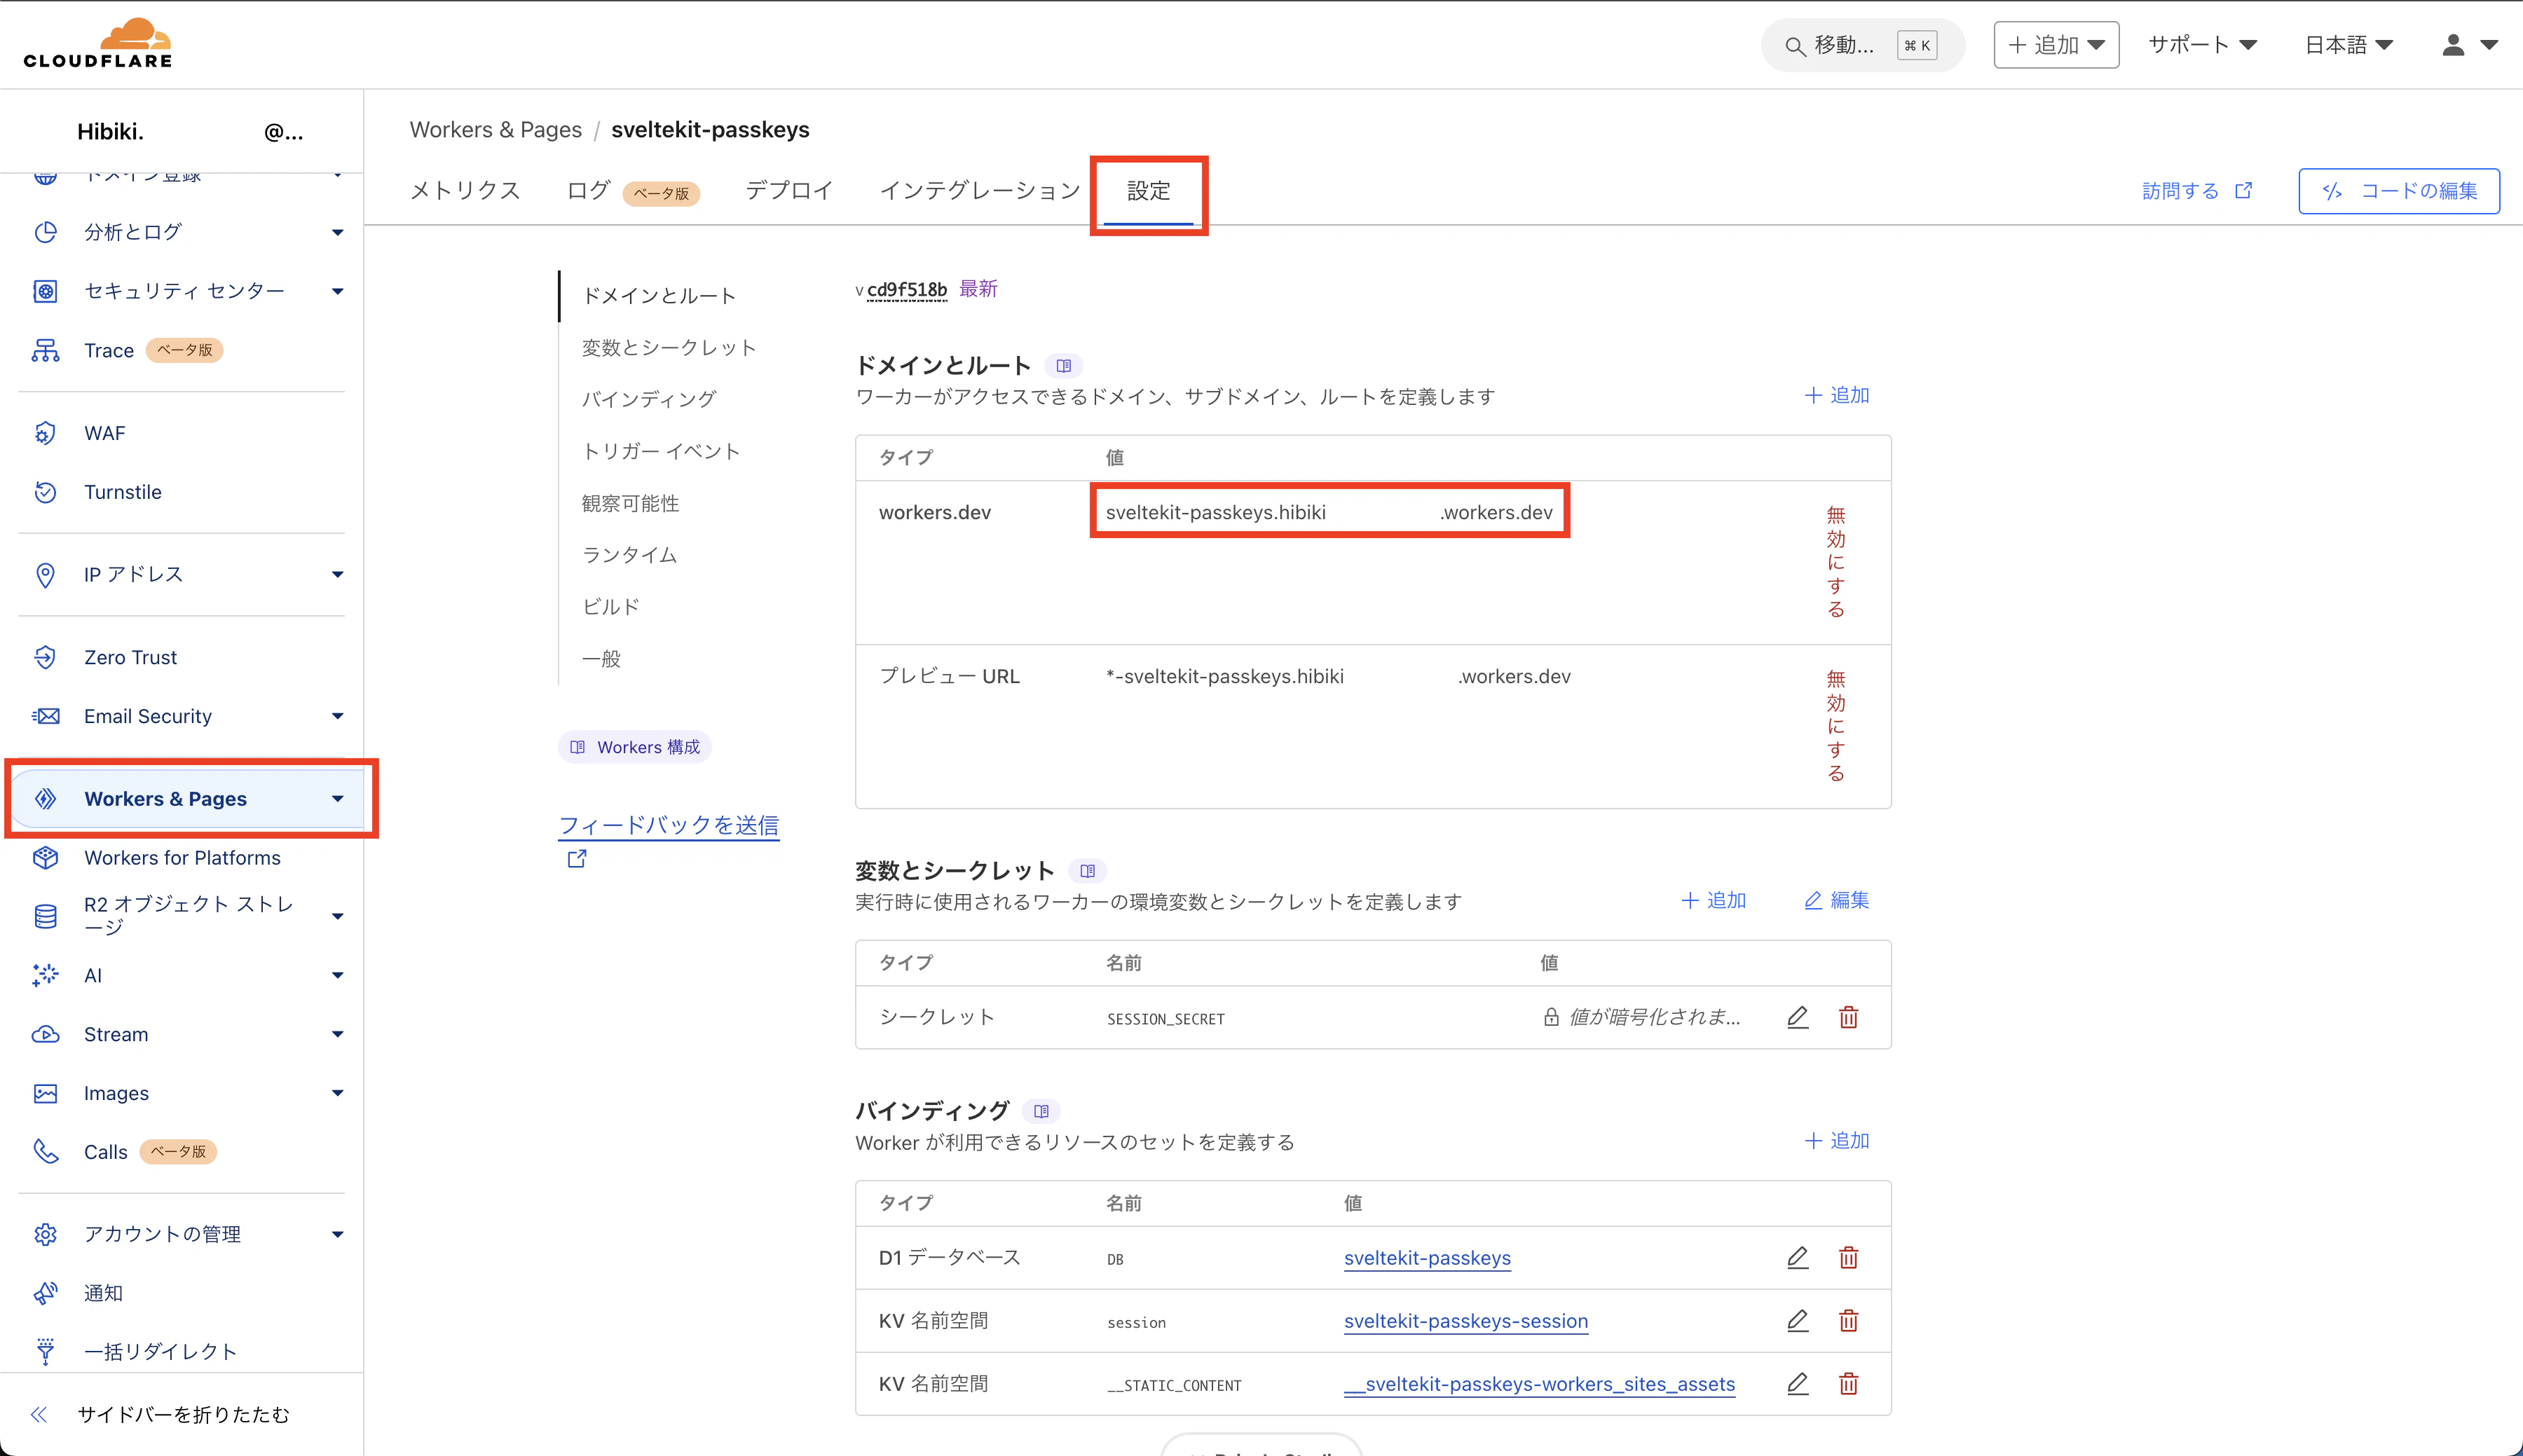Open the sveltekit-passkeys-session KV link
Image resolution: width=2523 pixels, height=1456 pixels.
point(1465,1321)
